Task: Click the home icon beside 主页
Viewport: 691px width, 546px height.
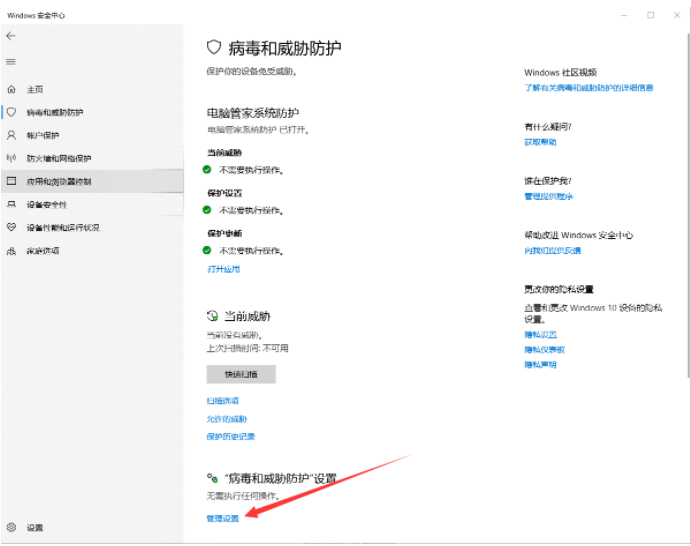Action: click(x=11, y=89)
